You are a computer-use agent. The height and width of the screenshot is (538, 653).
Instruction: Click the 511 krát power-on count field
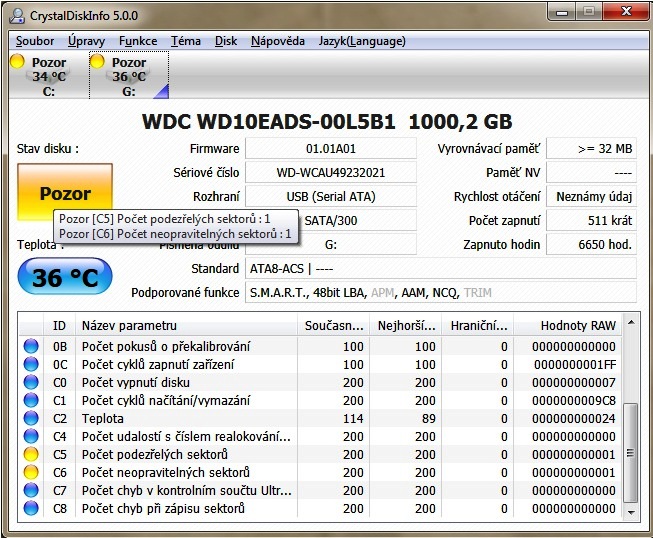click(591, 220)
